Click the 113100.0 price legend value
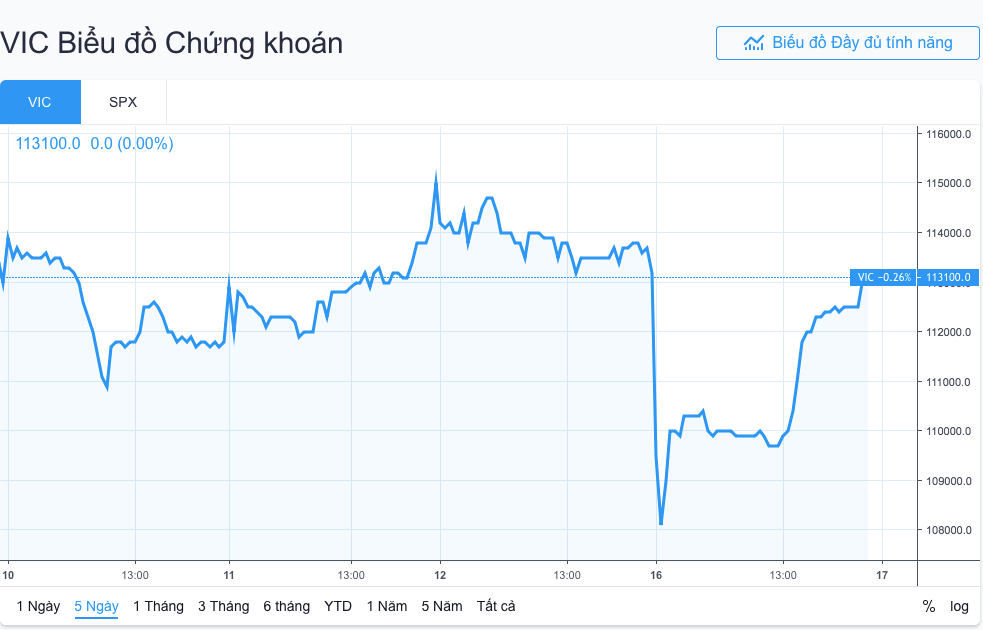The height and width of the screenshot is (630, 983). click(48, 143)
